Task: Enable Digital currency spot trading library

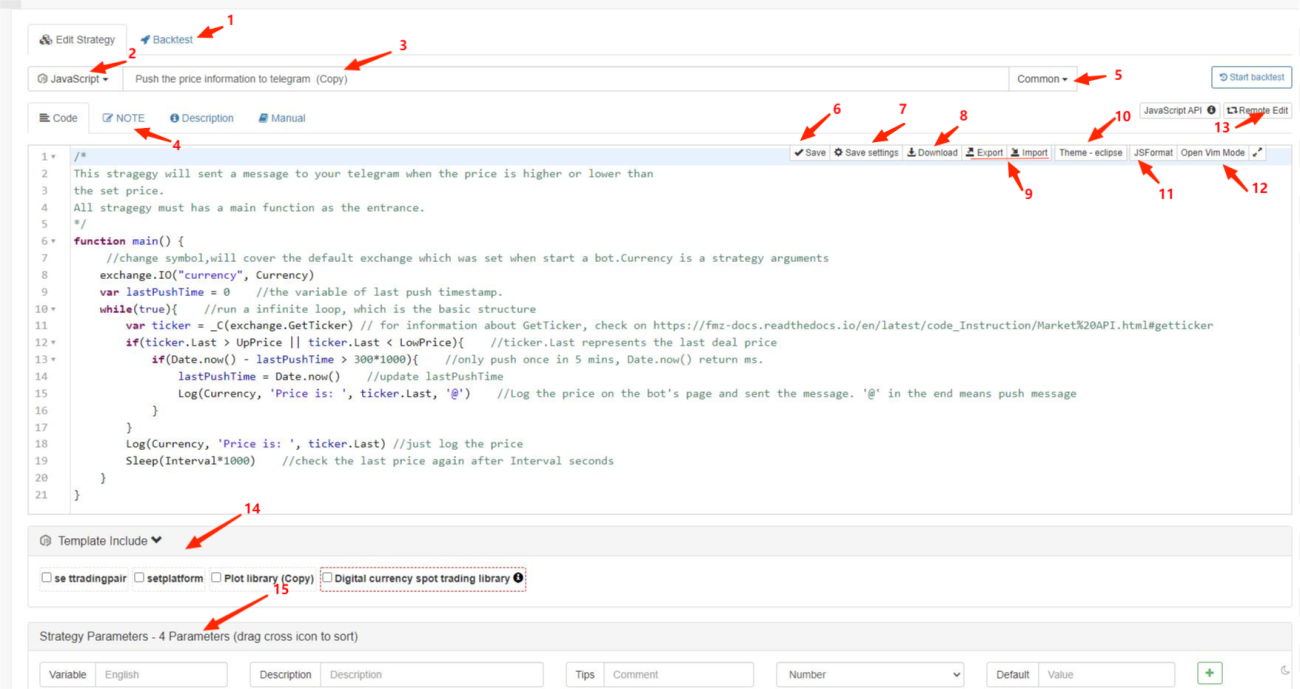Action: coord(327,578)
